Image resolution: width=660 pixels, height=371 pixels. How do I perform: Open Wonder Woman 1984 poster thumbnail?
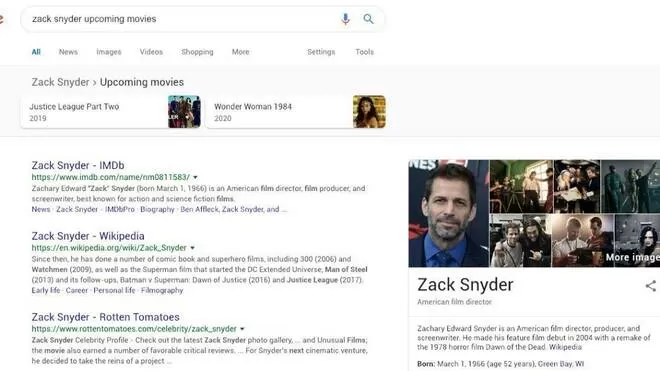coord(369,112)
